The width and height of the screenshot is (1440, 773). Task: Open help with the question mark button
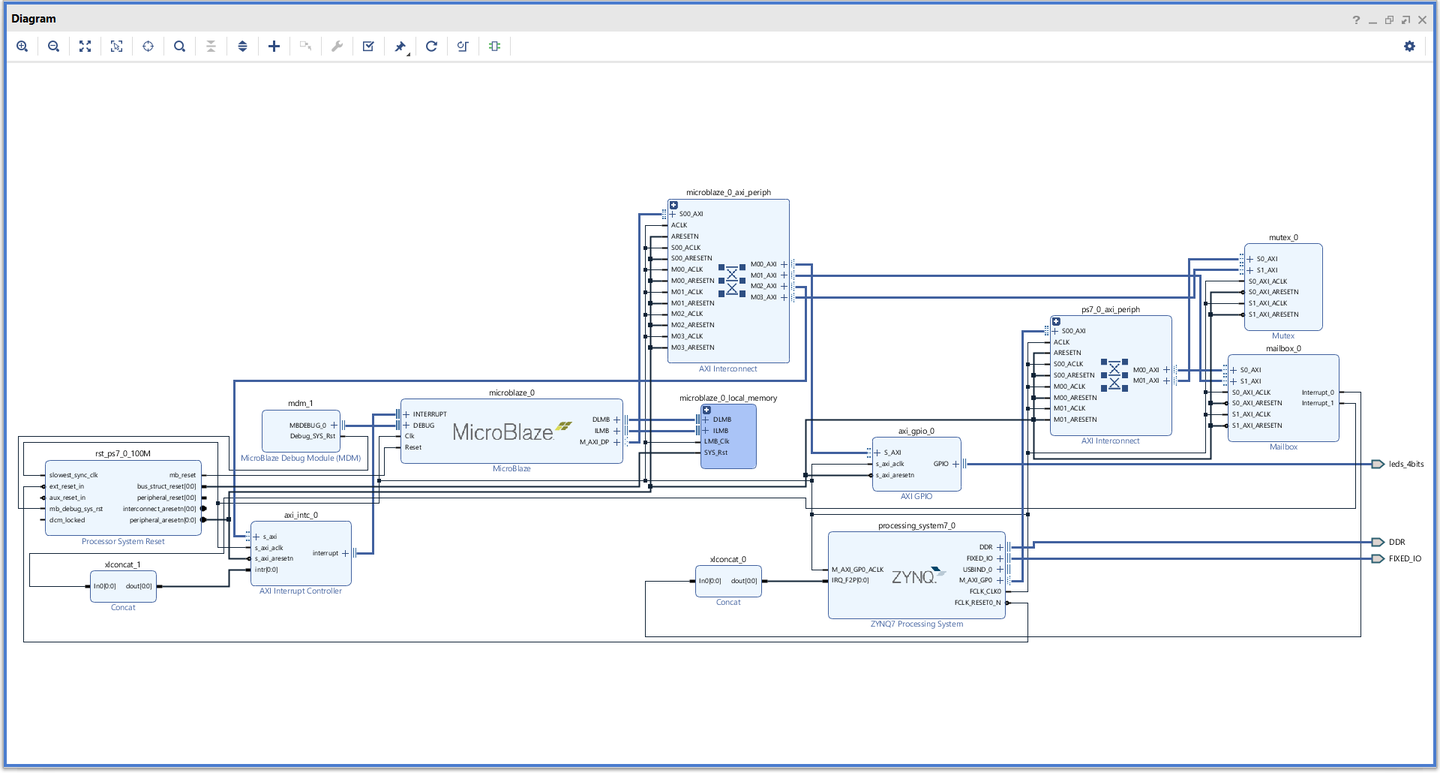pos(1356,19)
